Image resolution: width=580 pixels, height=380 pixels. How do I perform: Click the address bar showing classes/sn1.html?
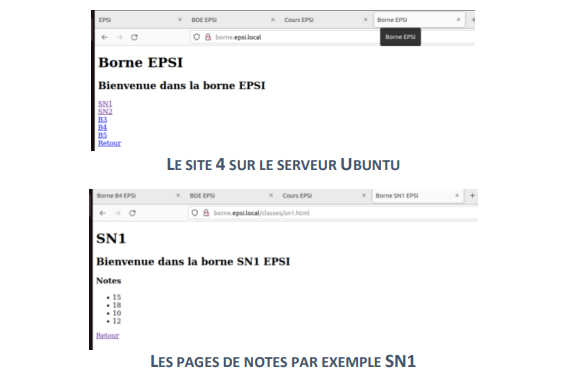point(333,213)
